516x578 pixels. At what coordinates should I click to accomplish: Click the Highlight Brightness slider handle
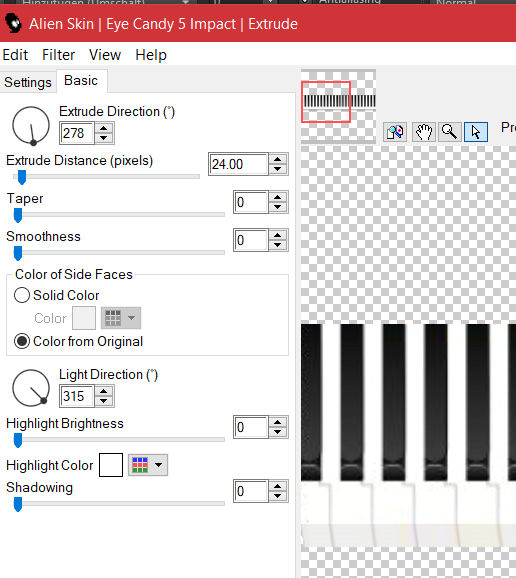(18, 440)
